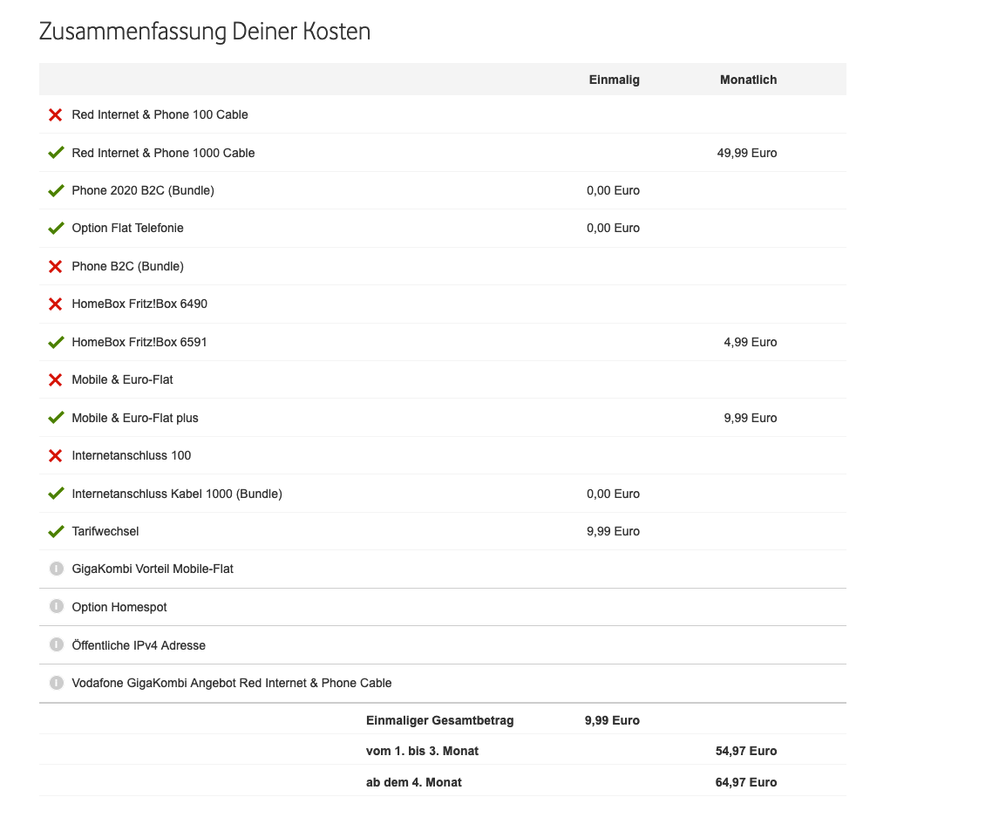Viewport: 999px width, 819px height.
Task: Click green check beside Mobile & Euro-Flat plus
Action: [56, 418]
